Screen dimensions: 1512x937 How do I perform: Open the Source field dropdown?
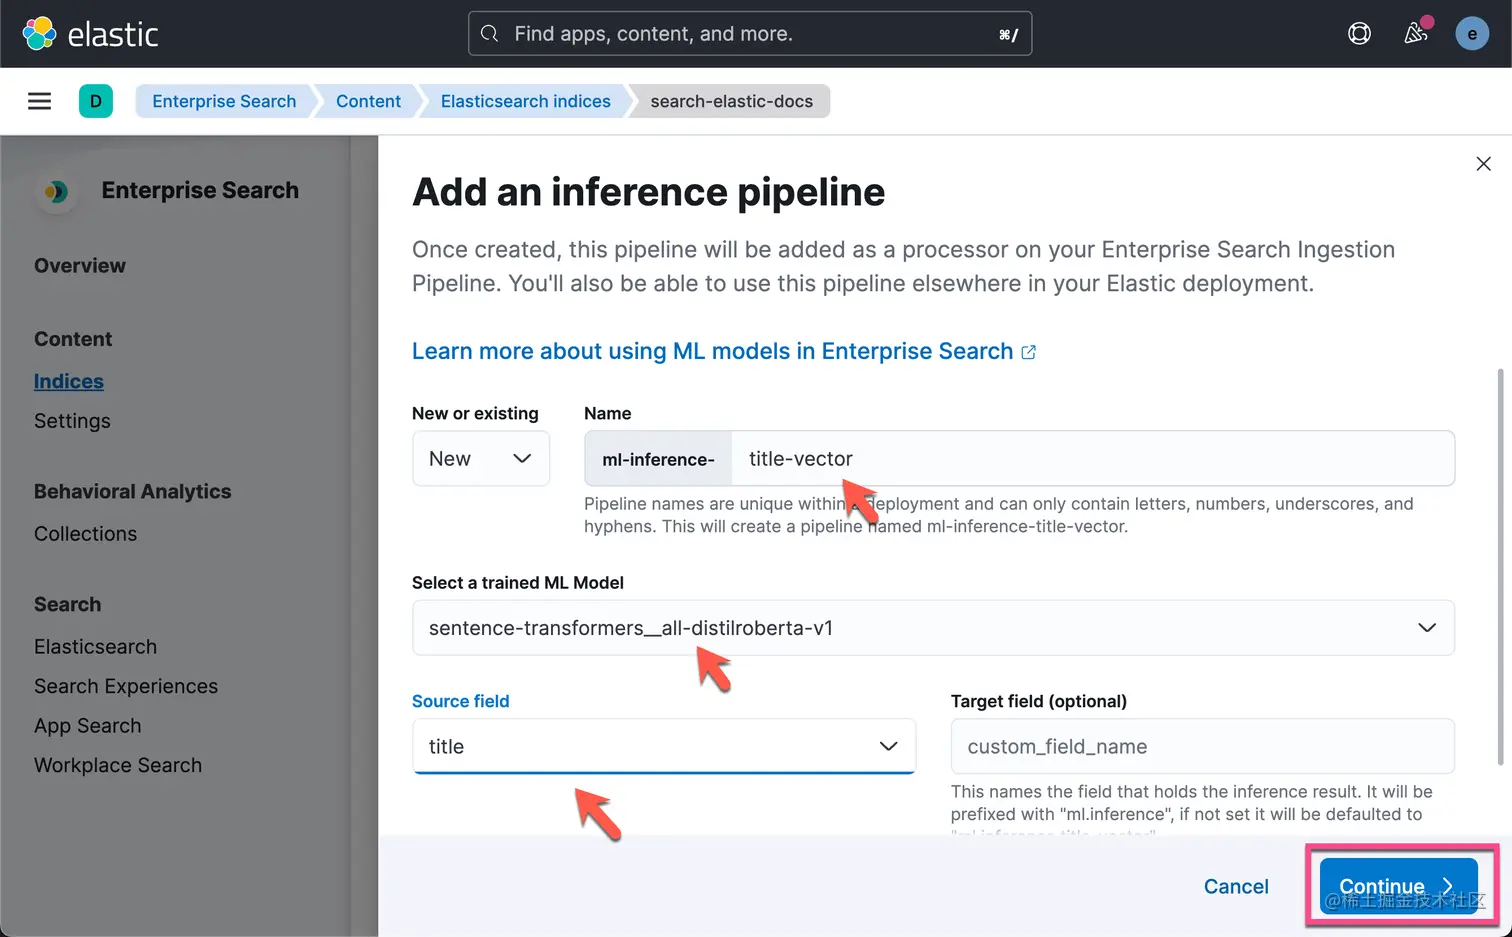tap(664, 746)
